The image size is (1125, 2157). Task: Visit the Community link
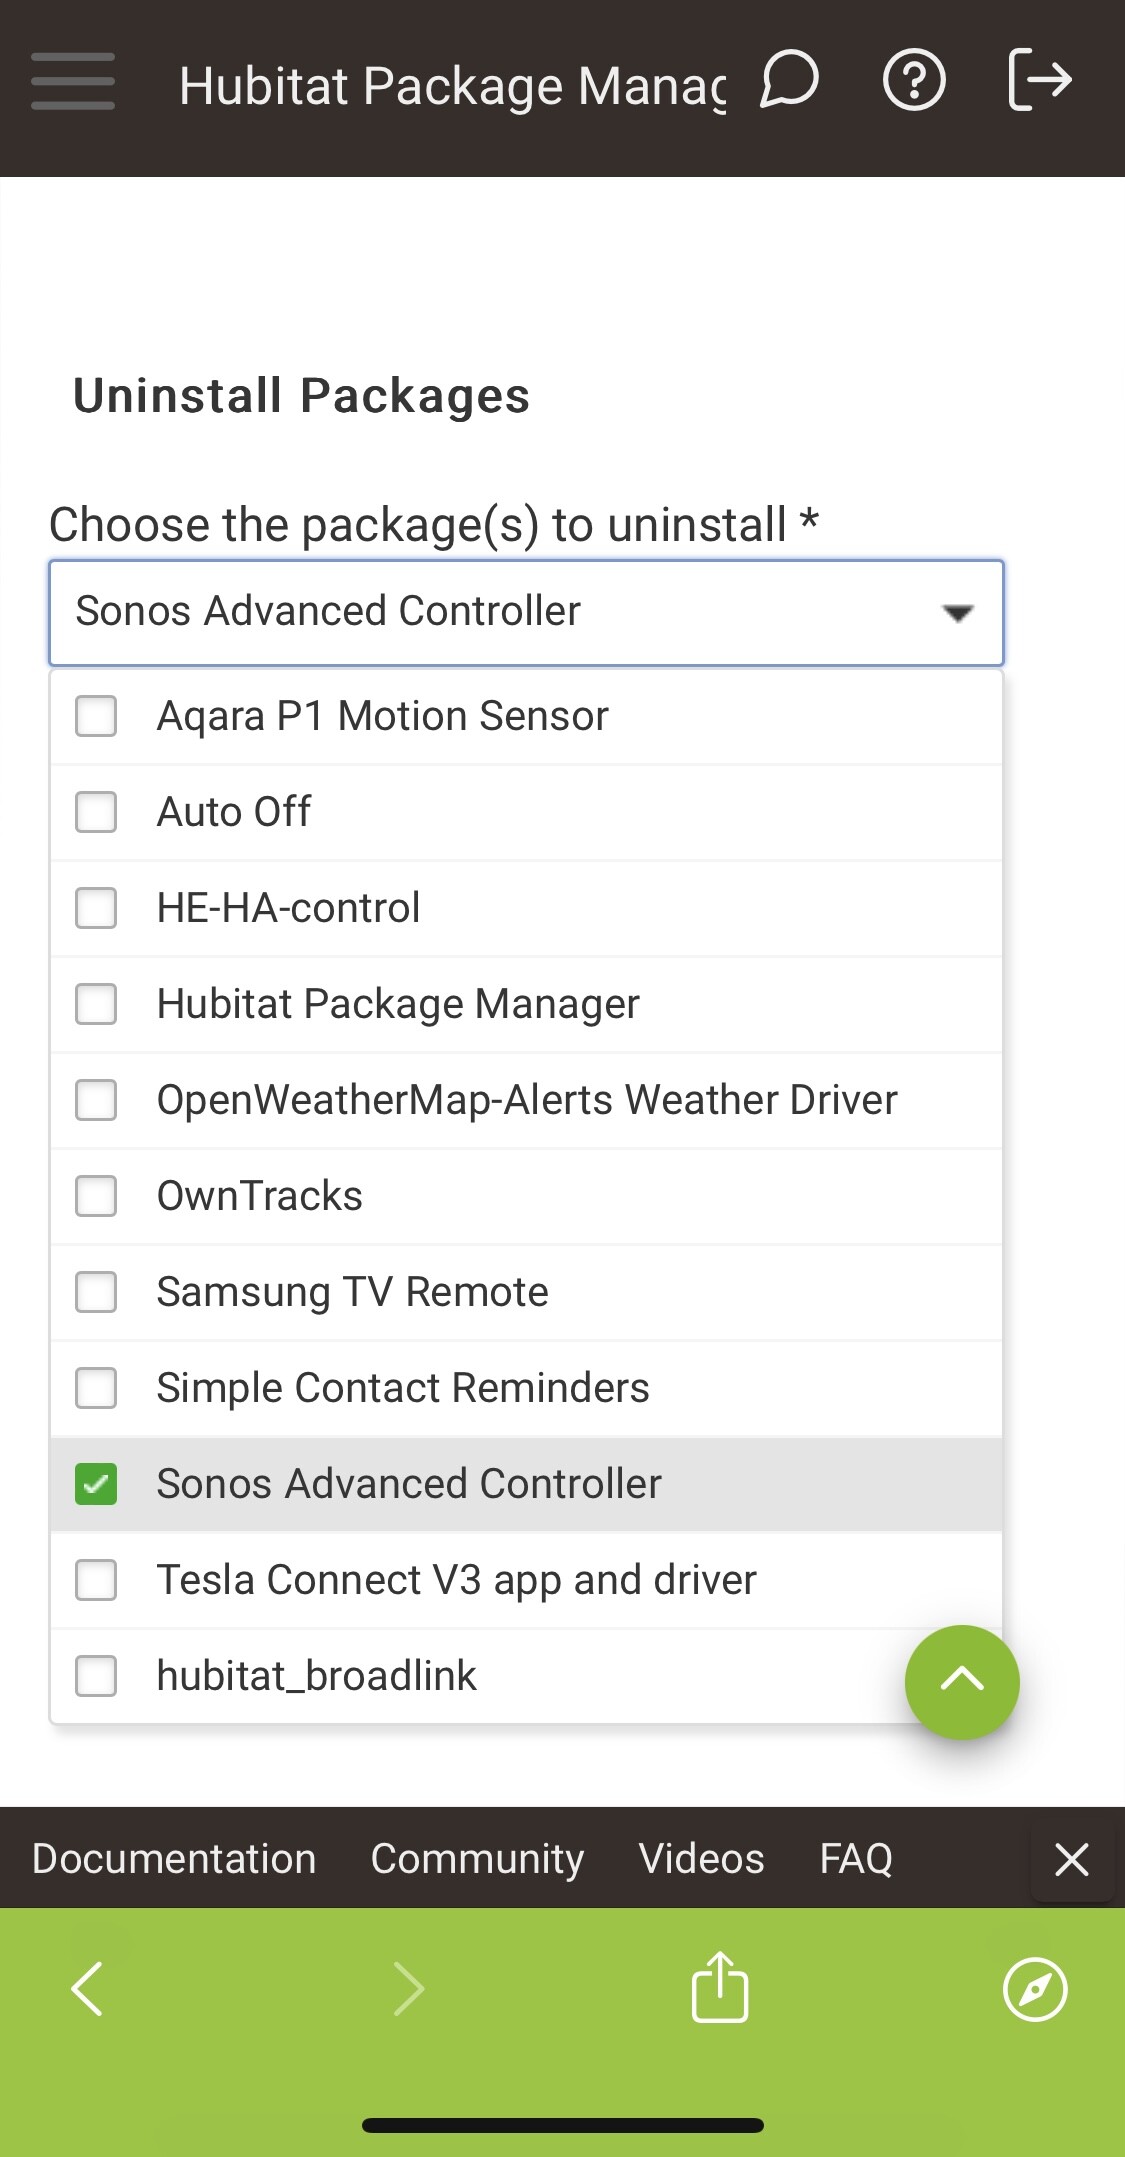[477, 1859]
